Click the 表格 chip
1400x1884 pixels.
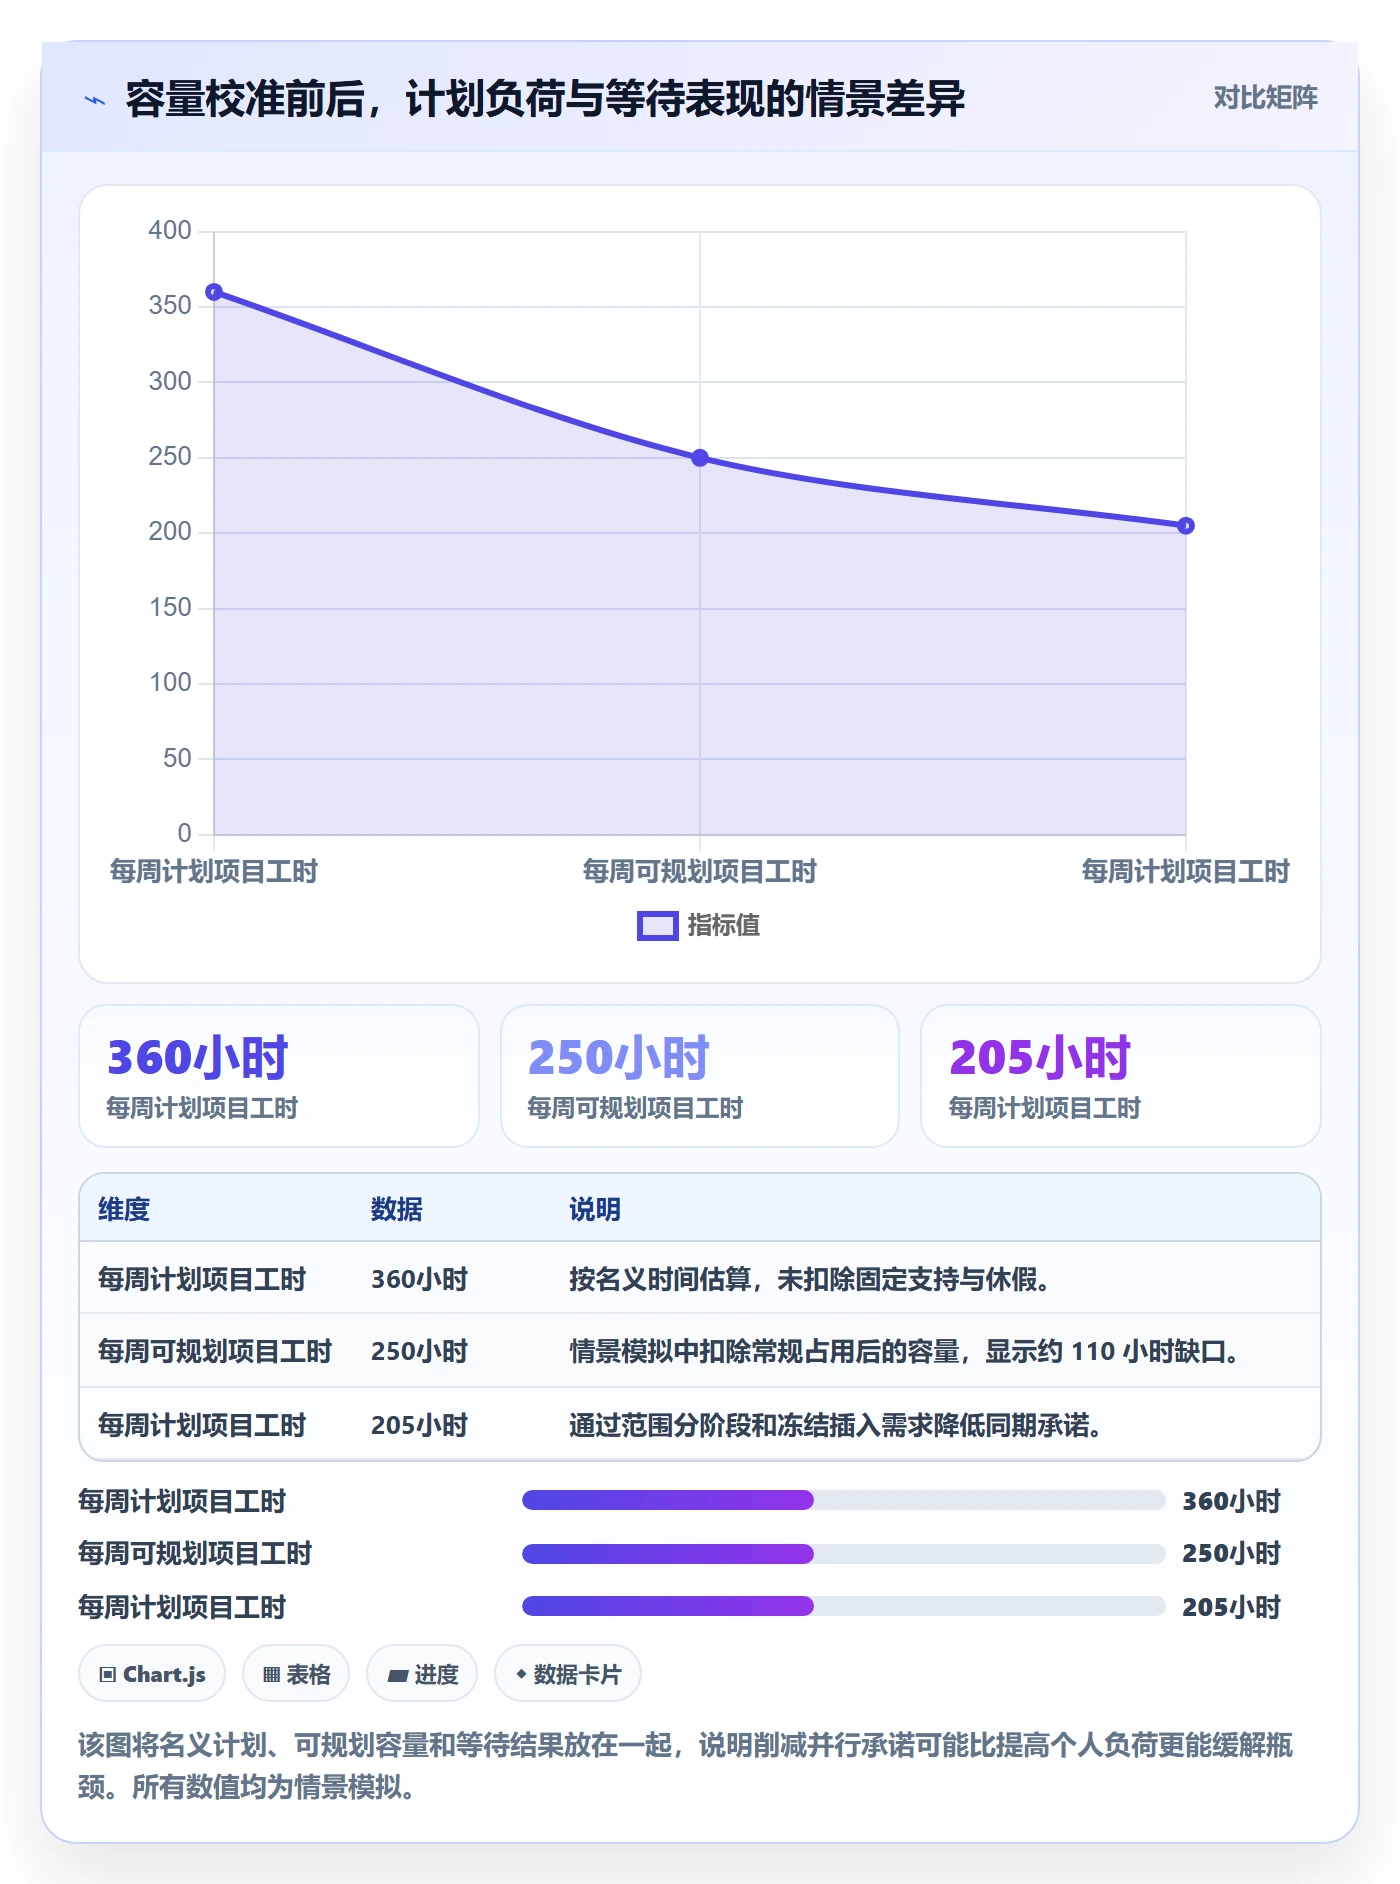point(296,1674)
